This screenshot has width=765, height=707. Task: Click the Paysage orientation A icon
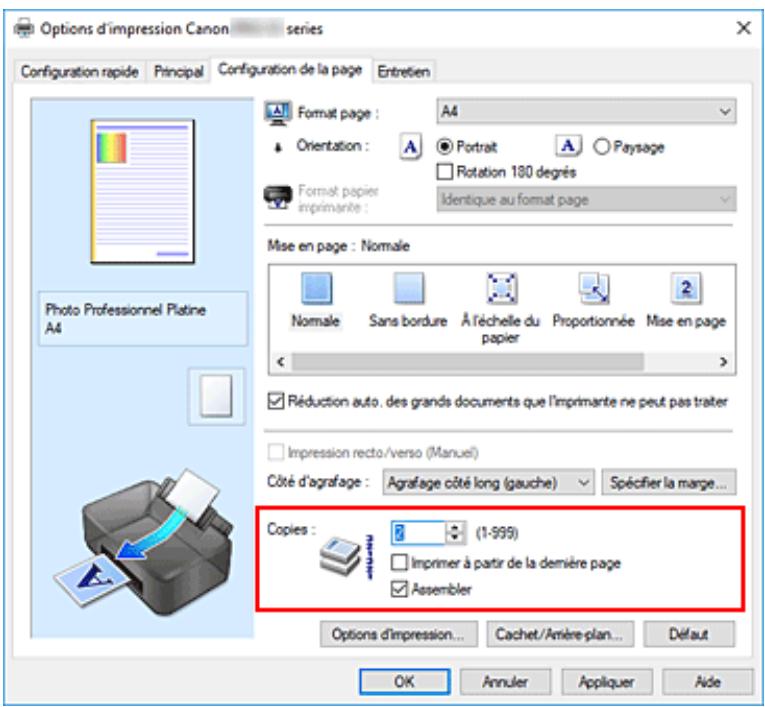tap(568, 145)
